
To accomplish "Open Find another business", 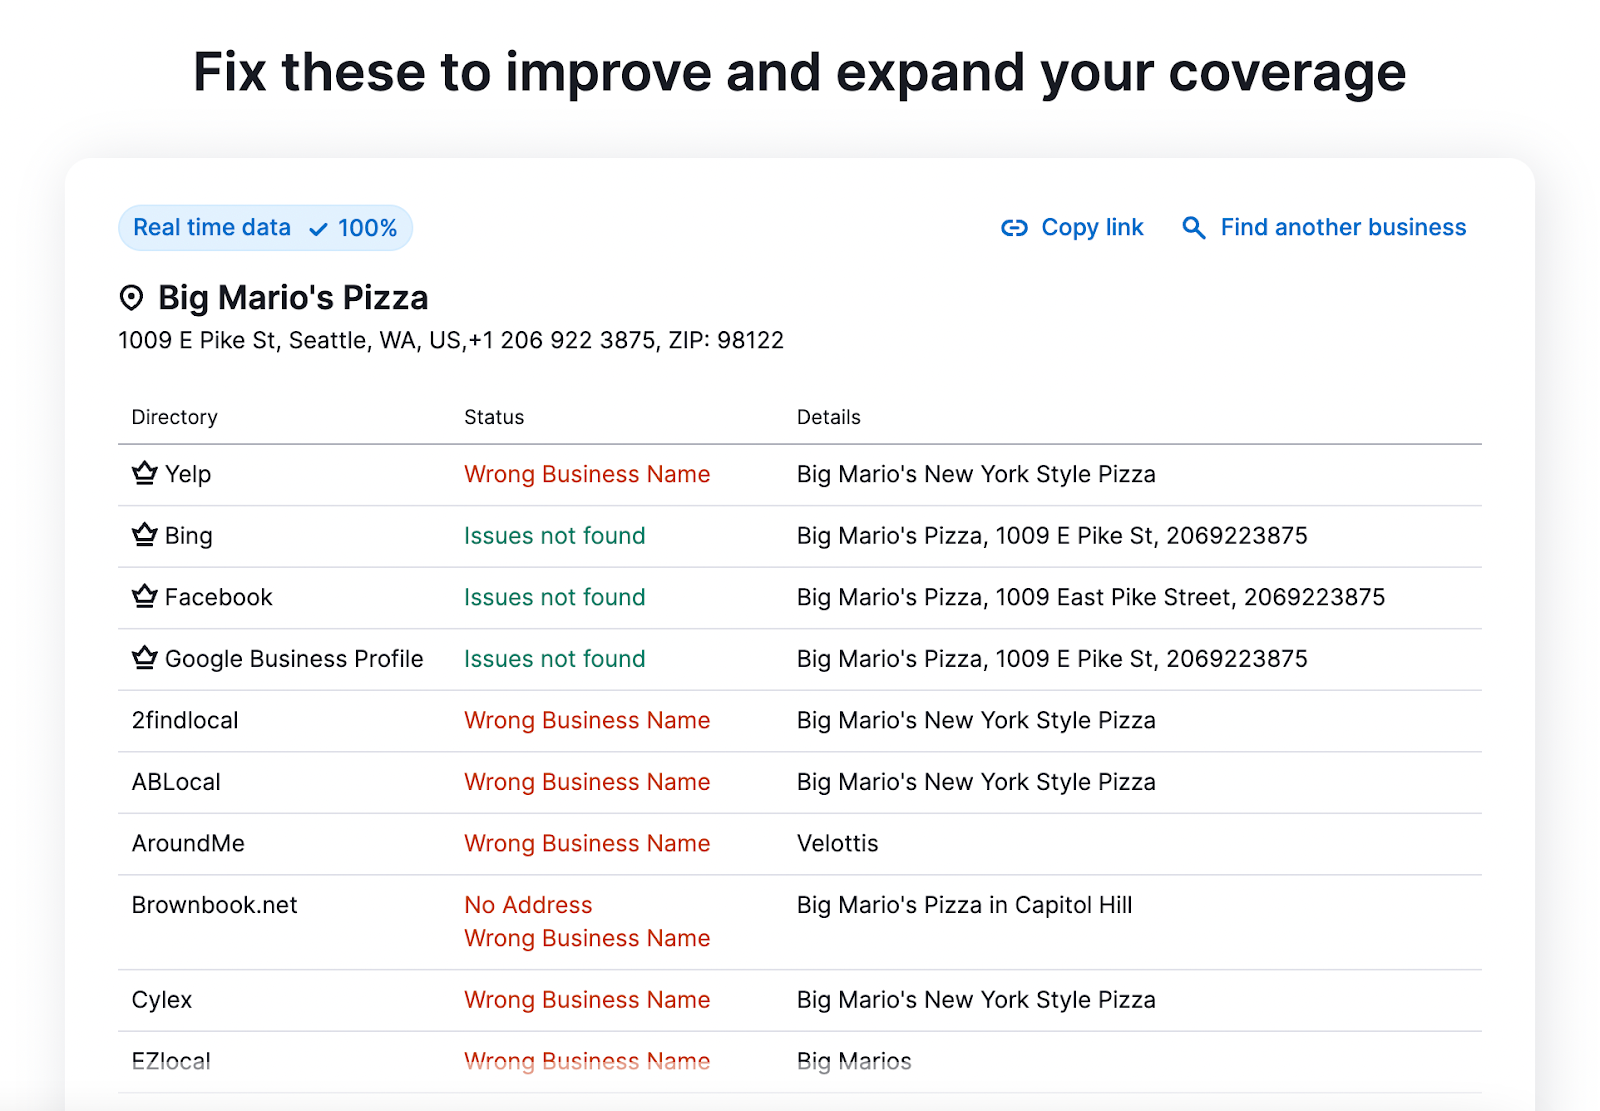I will pos(1342,228).
